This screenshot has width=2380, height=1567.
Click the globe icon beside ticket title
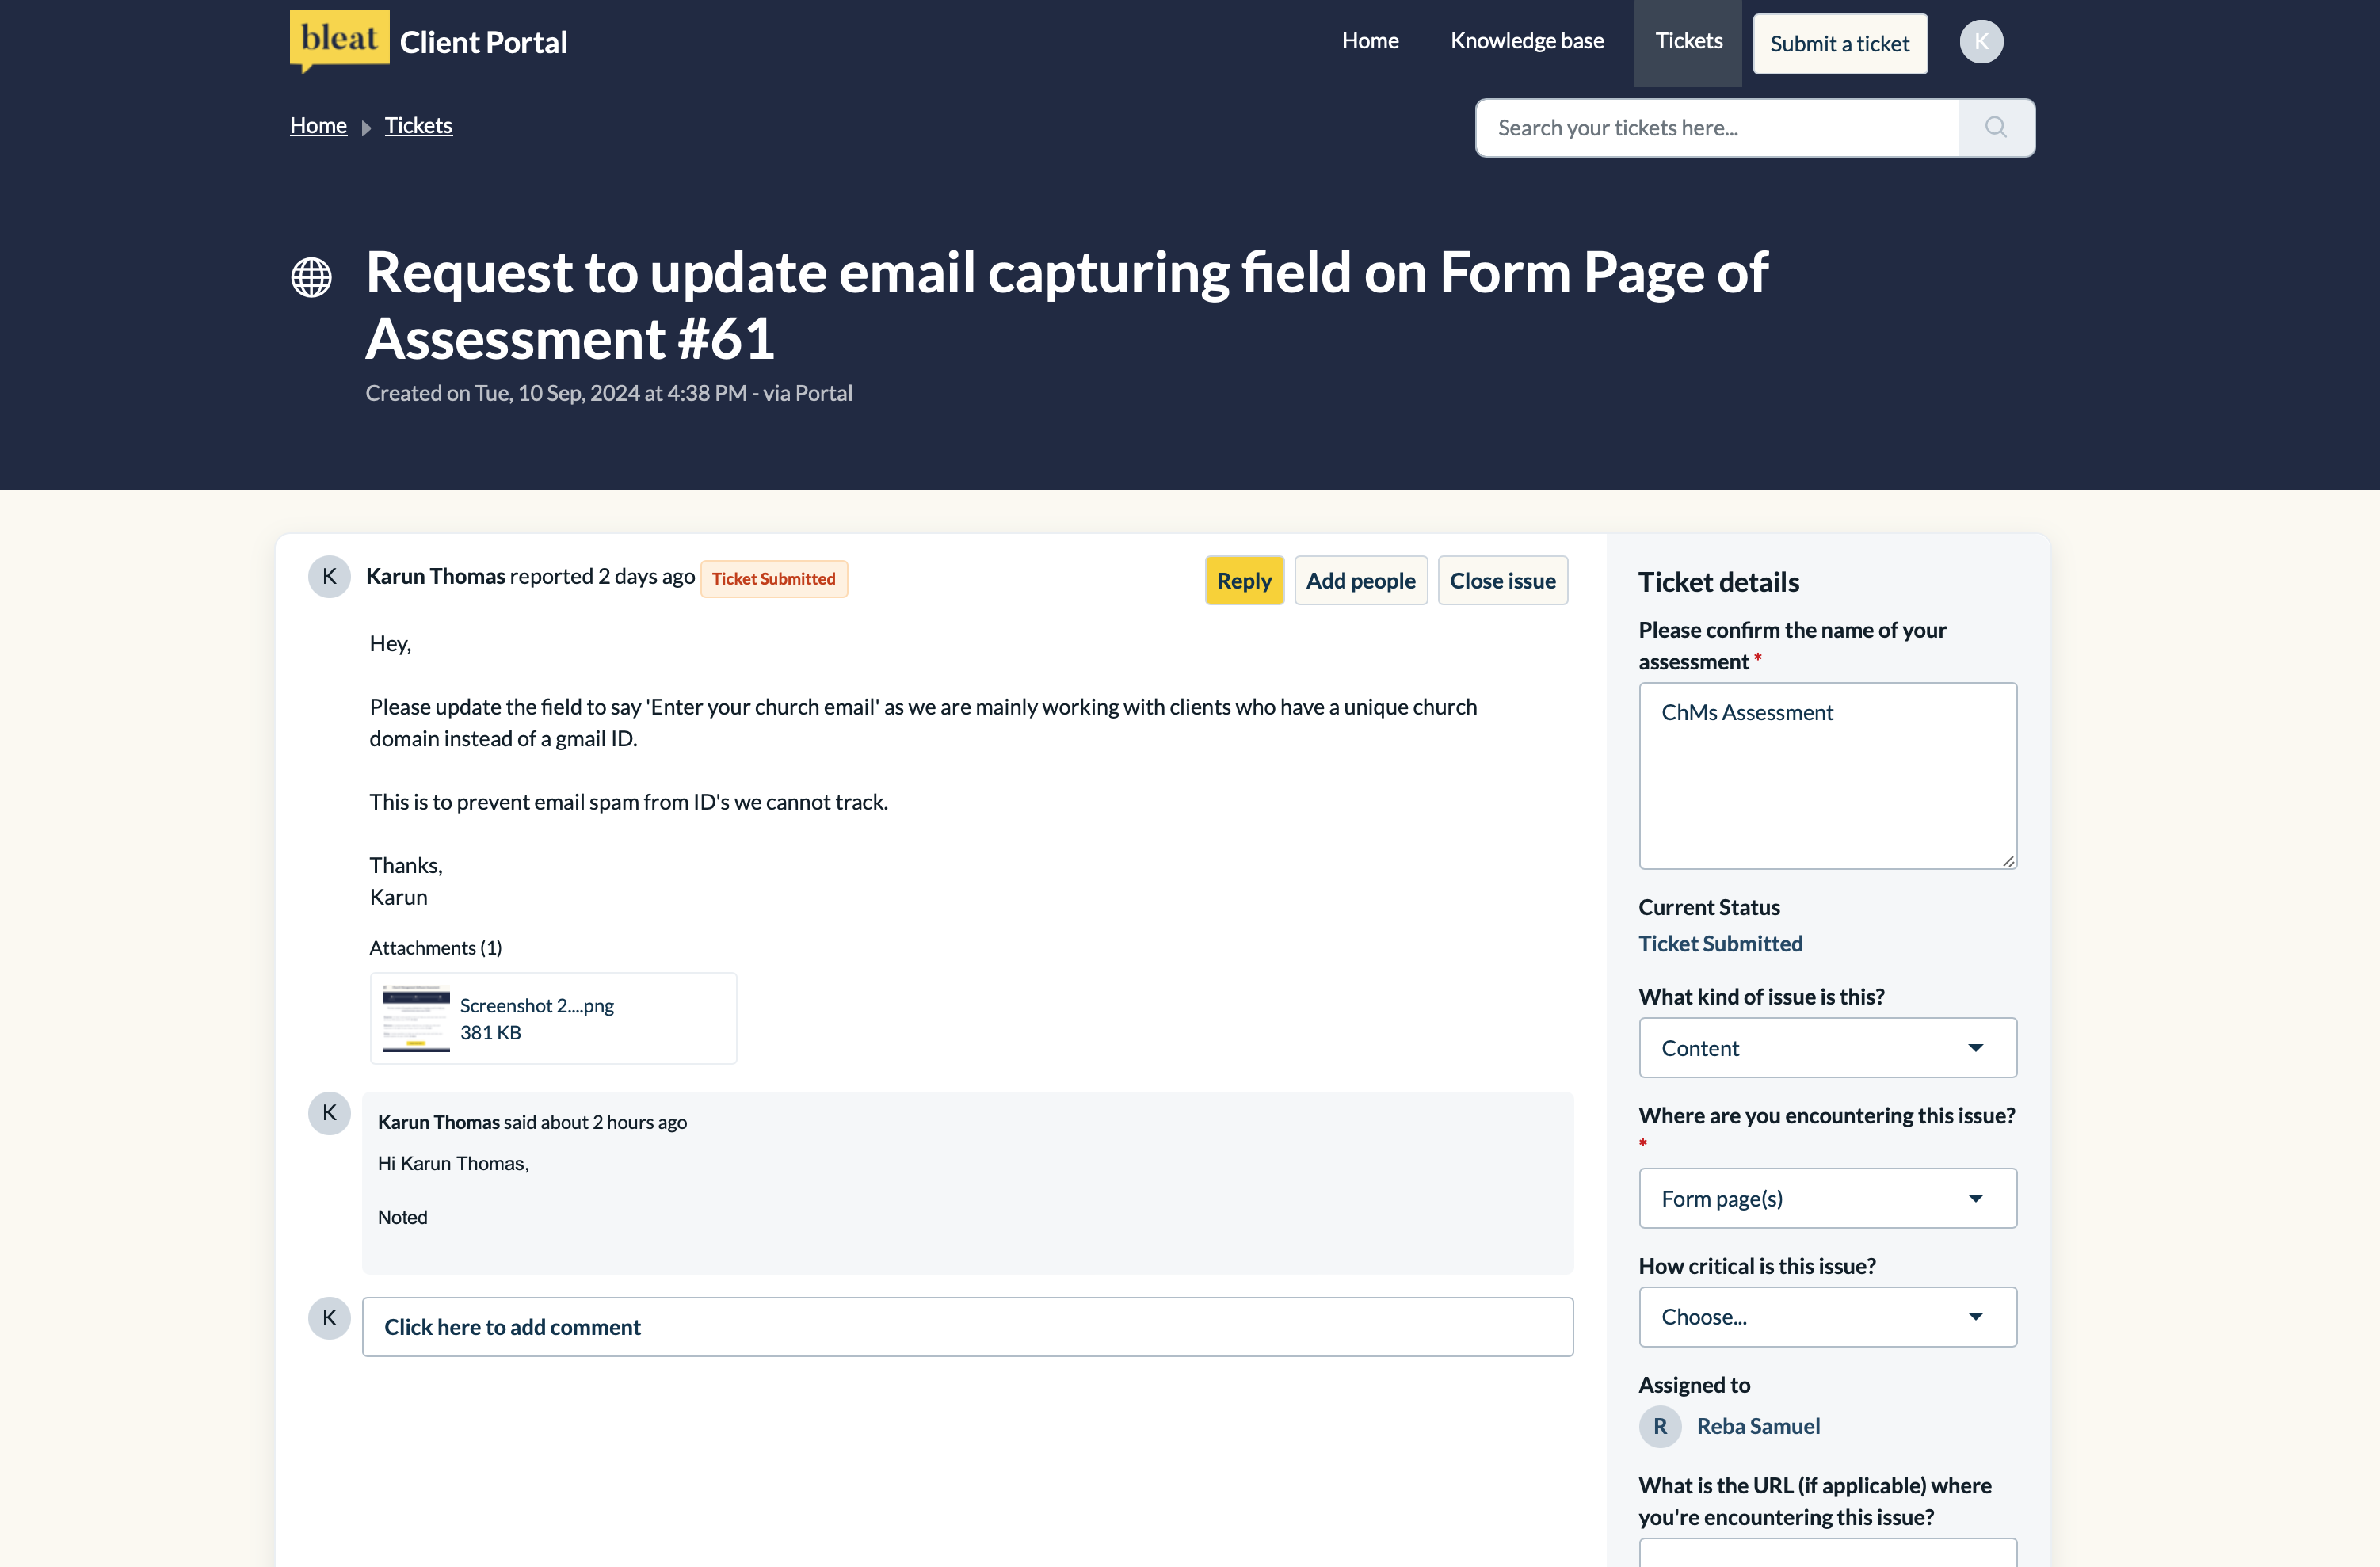[x=311, y=277]
